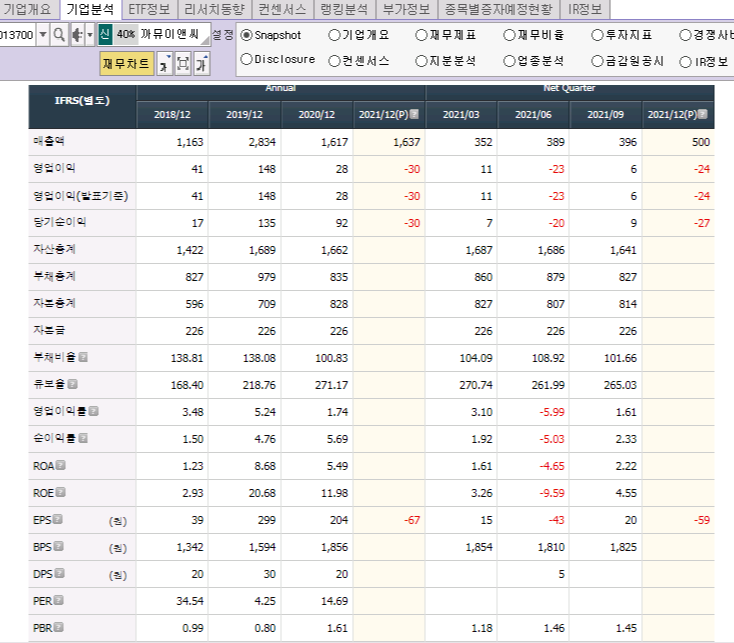
Task: Open help icon beside PER
Action: click(x=59, y=600)
